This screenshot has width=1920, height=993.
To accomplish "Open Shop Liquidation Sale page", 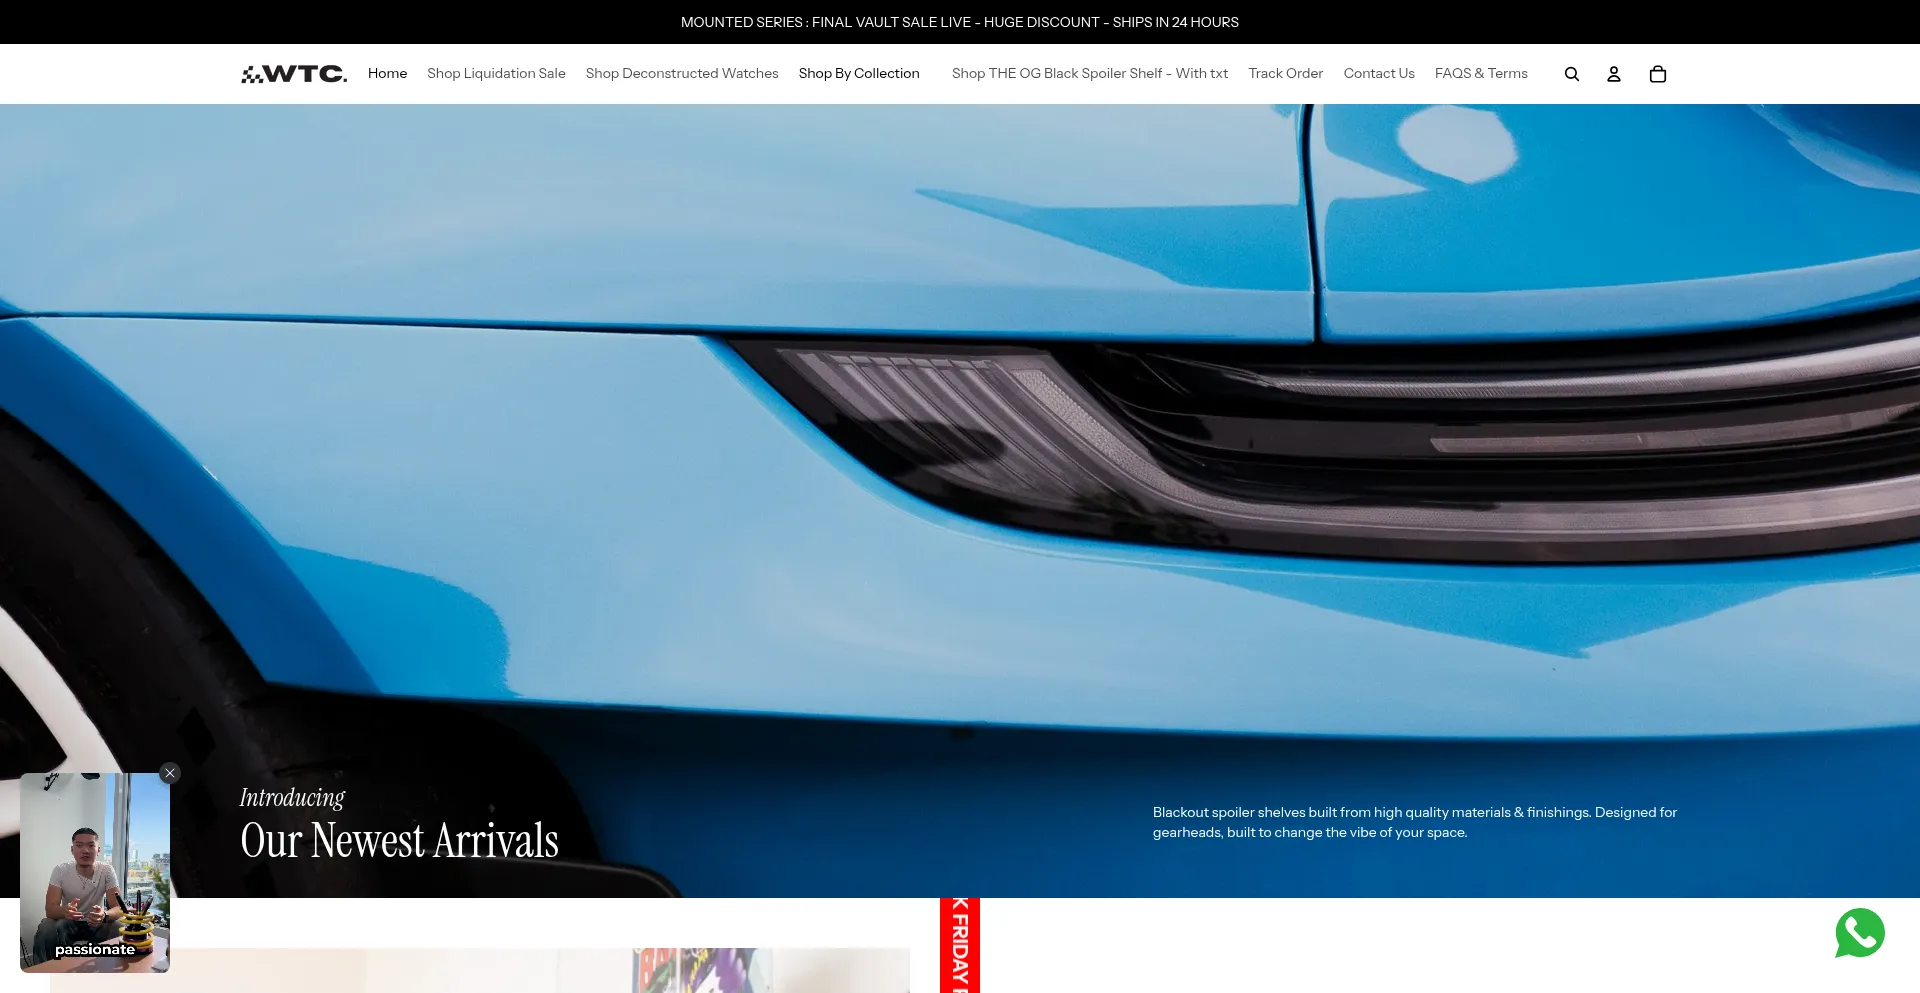I will coord(496,74).
